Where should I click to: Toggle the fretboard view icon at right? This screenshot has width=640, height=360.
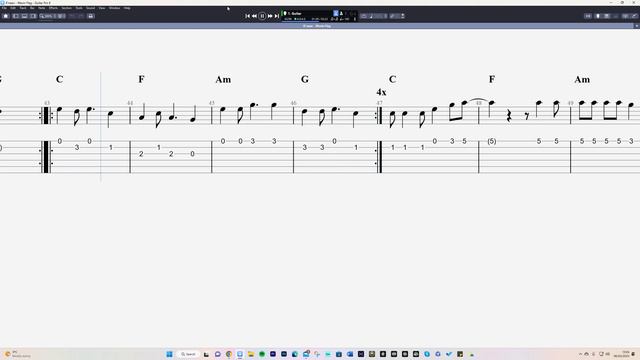598,16
